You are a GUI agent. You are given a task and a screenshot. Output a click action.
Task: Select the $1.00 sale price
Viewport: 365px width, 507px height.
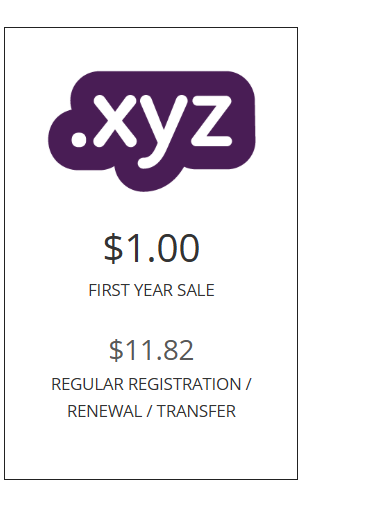(x=152, y=248)
